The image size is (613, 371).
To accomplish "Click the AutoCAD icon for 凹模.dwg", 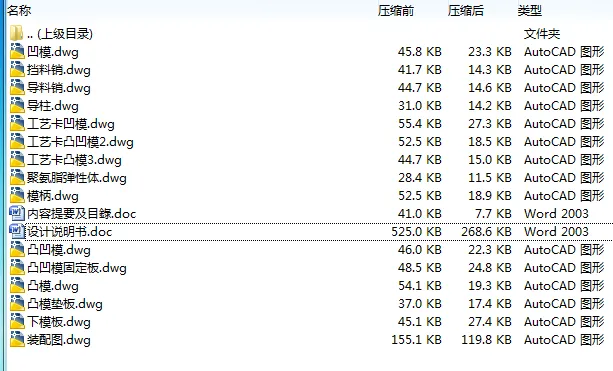I will click(17, 52).
